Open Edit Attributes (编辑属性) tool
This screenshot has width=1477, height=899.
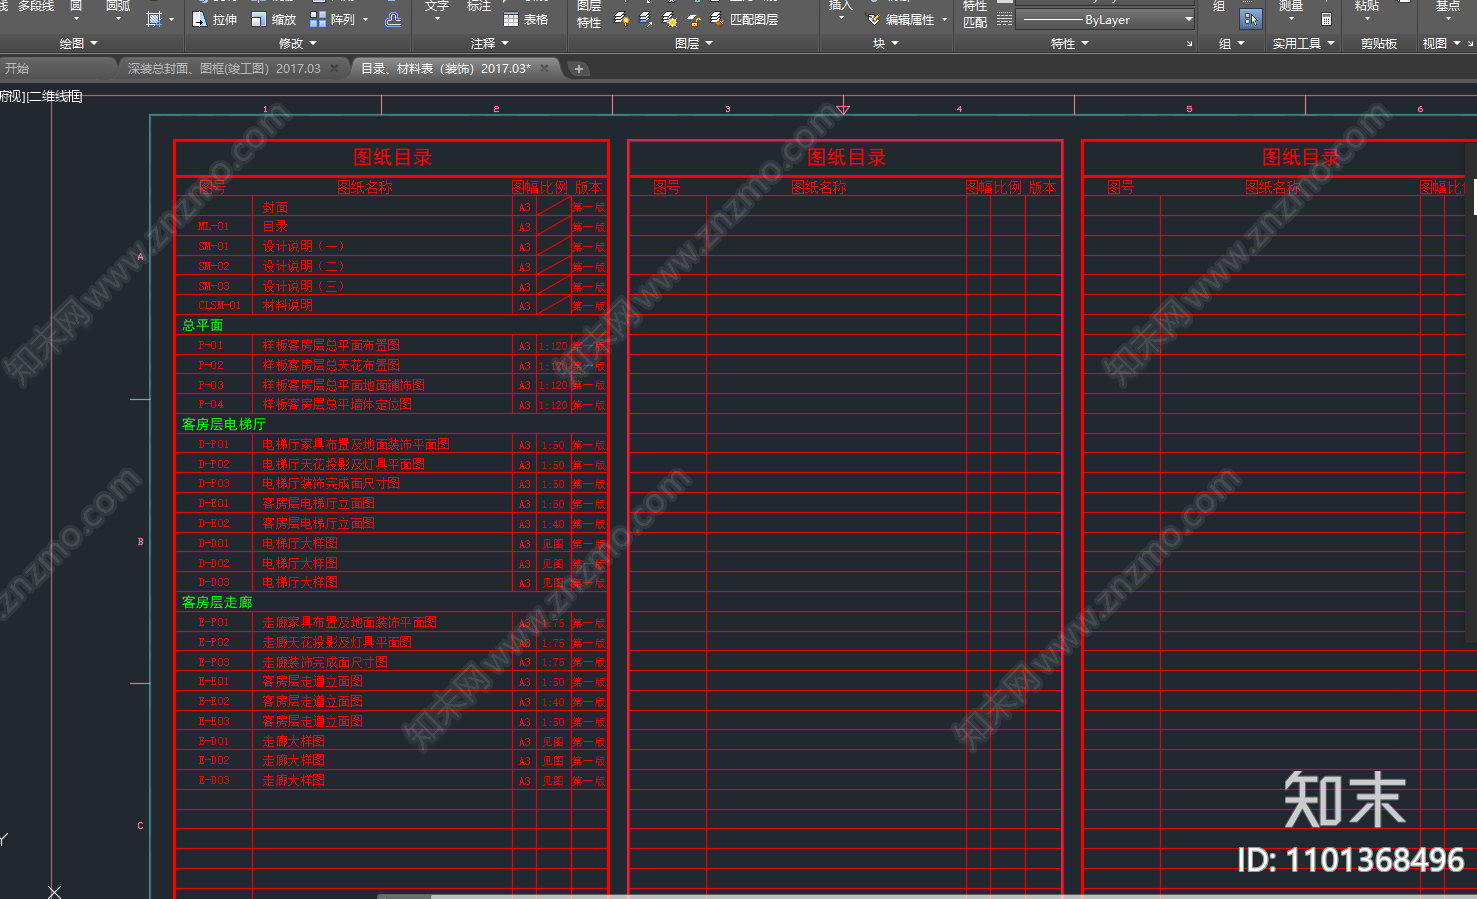click(x=899, y=19)
